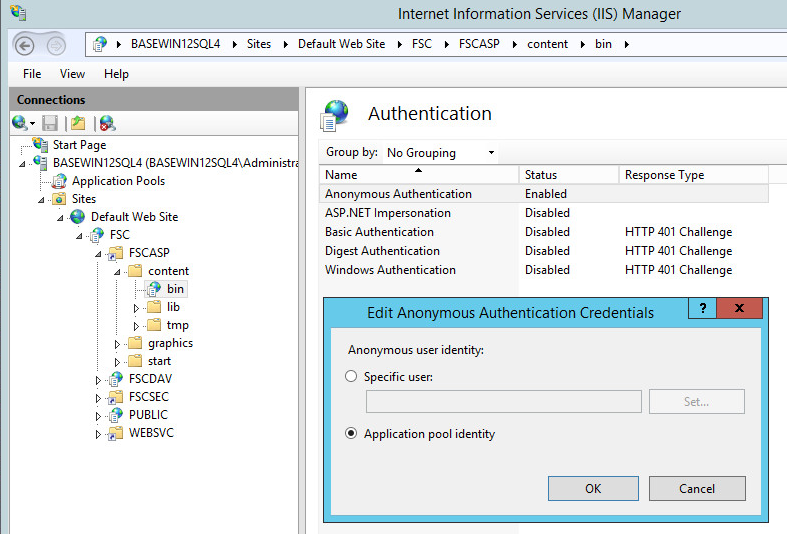
Task: Select the Start Page tree icon
Action: (x=40, y=145)
